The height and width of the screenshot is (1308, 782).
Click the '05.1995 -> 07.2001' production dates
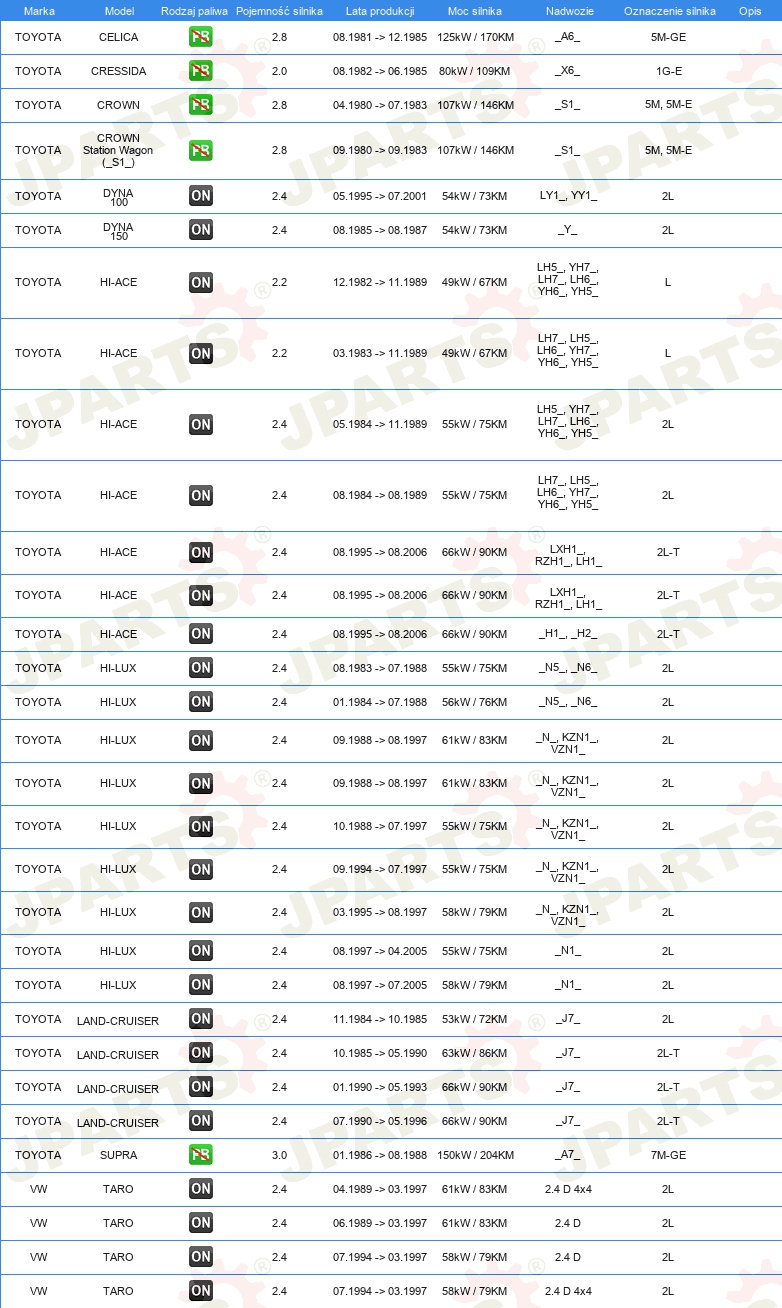click(x=380, y=196)
